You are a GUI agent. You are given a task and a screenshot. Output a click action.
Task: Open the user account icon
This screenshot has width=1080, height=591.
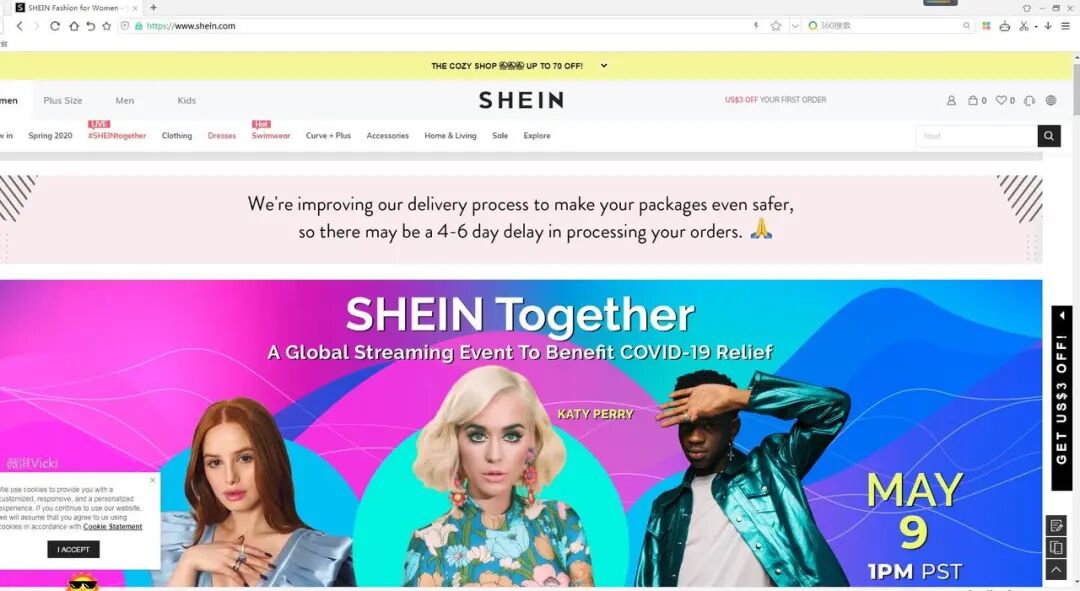tap(951, 101)
